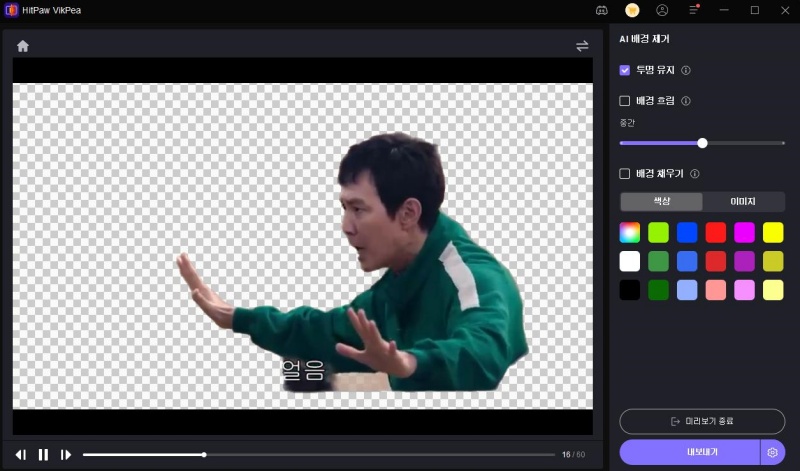The height and width of the screenshot is (471, 800).
Task: Click the 내보내기 export button
Action: pos(689,453)
